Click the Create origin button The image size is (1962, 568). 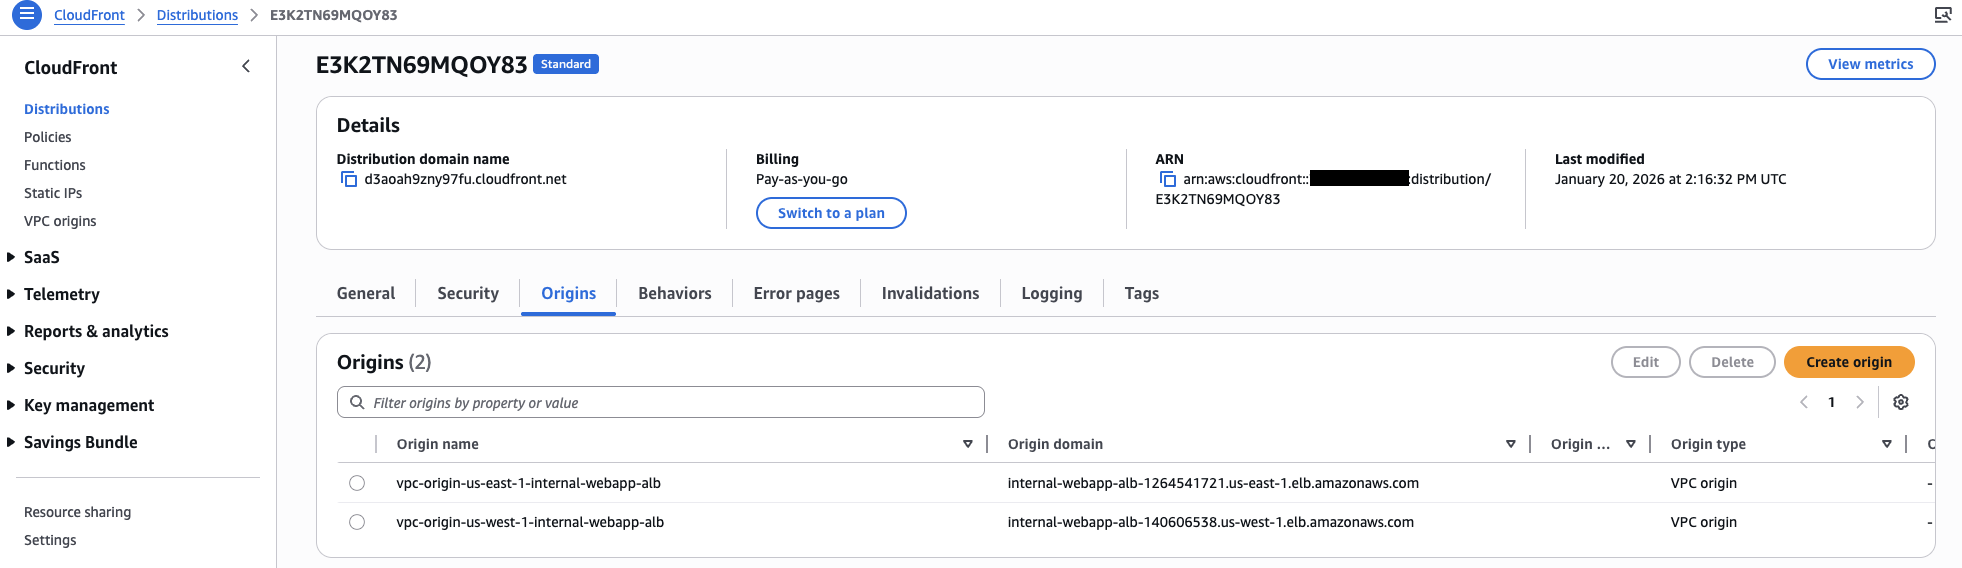(1848, 362)
